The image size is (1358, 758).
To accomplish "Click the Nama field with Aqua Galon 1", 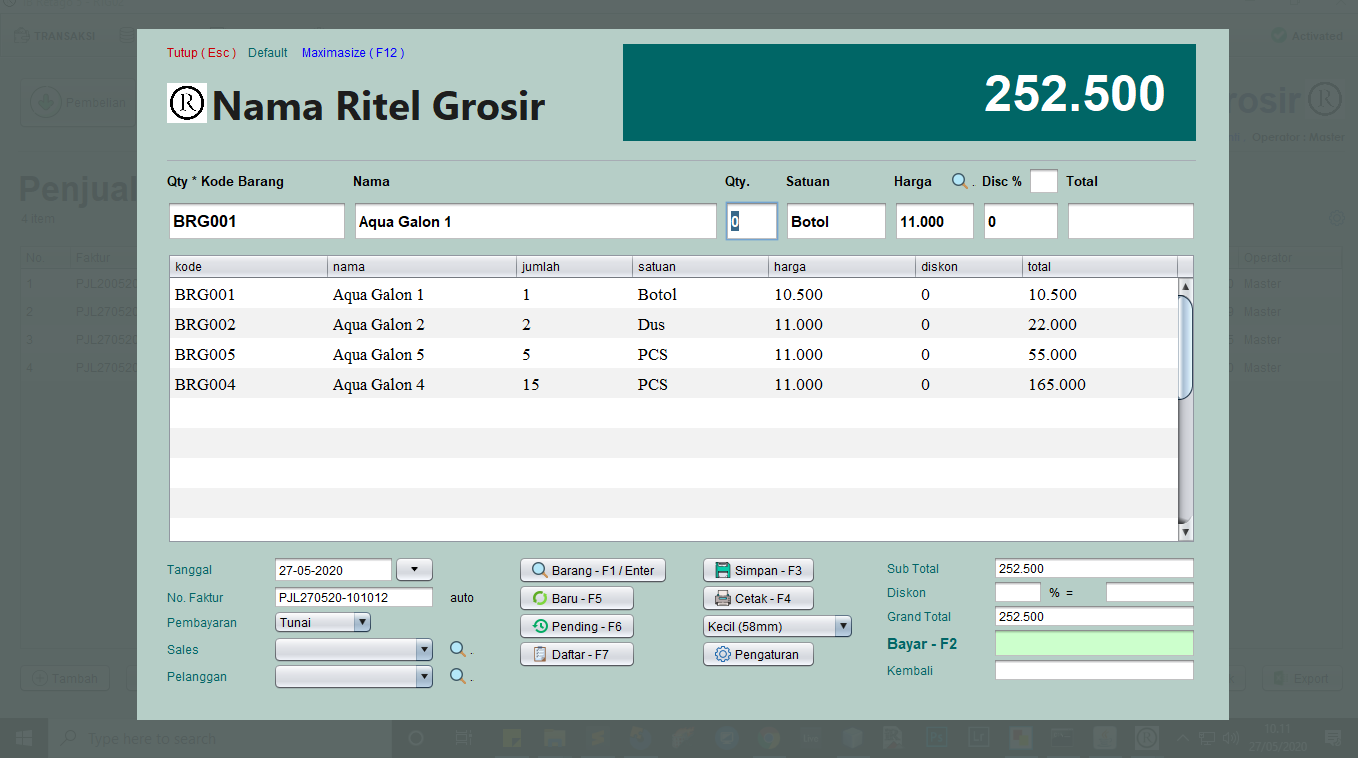I will (x=535, y=221).
